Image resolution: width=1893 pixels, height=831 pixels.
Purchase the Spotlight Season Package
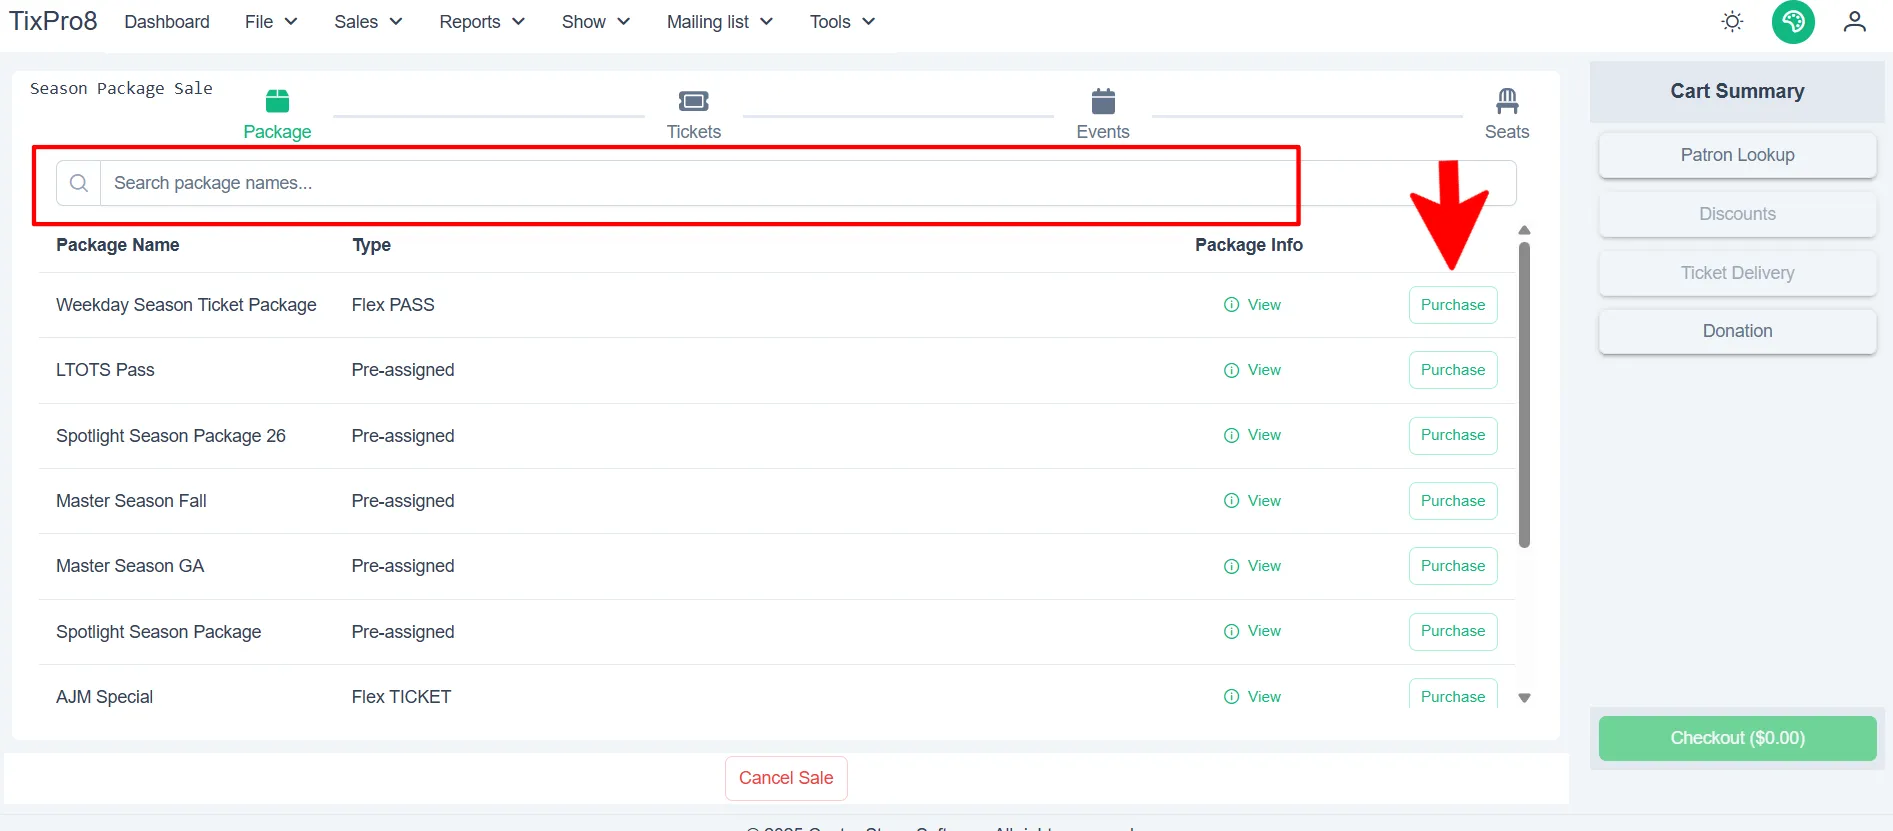tap(1452, 631)
